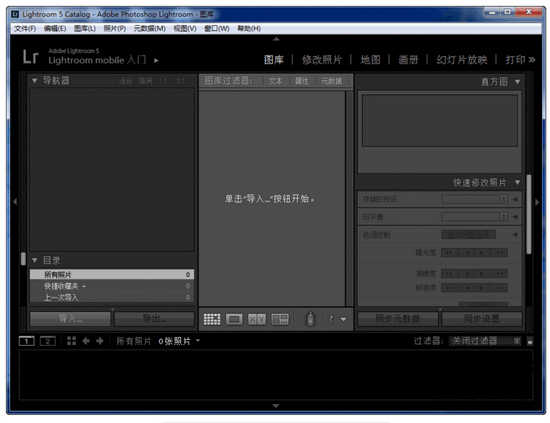Screen dimensions: 550x423
Task: Adjust the vibrance quick develop control
Action: (474, 287)
